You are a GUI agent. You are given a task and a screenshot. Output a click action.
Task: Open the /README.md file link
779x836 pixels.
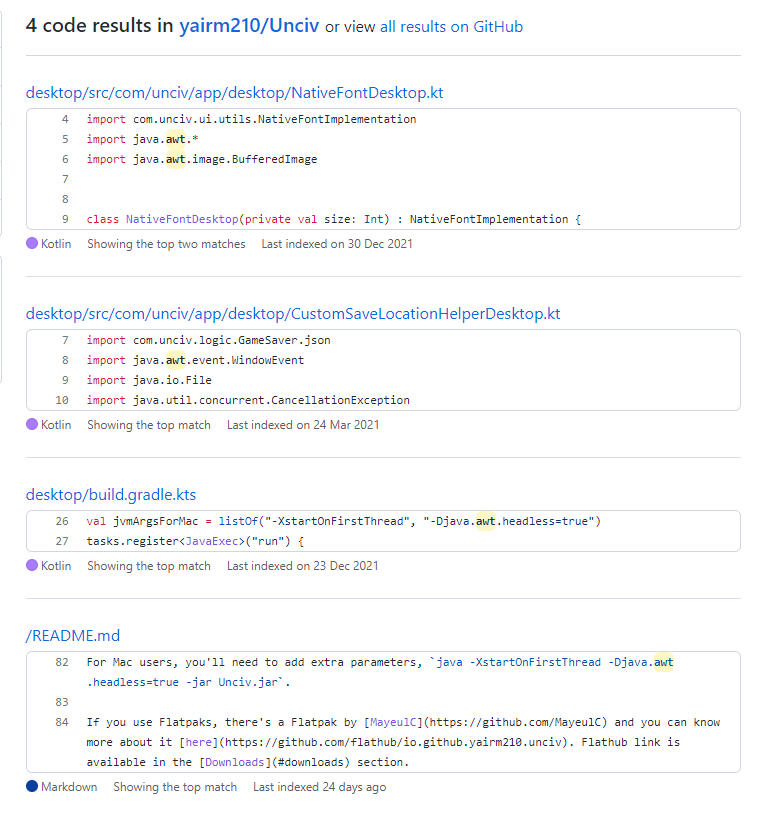coord(71,635)
